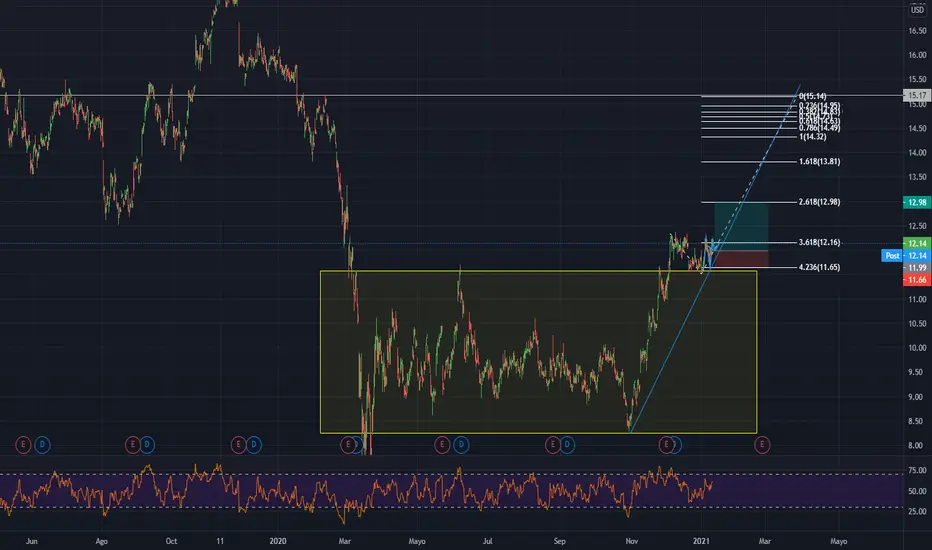Image resolution: width=932 pixels, height=550 pixels.
Task: Select the 0(15.14) Fibonacci level label
Action: pos(813,96)
